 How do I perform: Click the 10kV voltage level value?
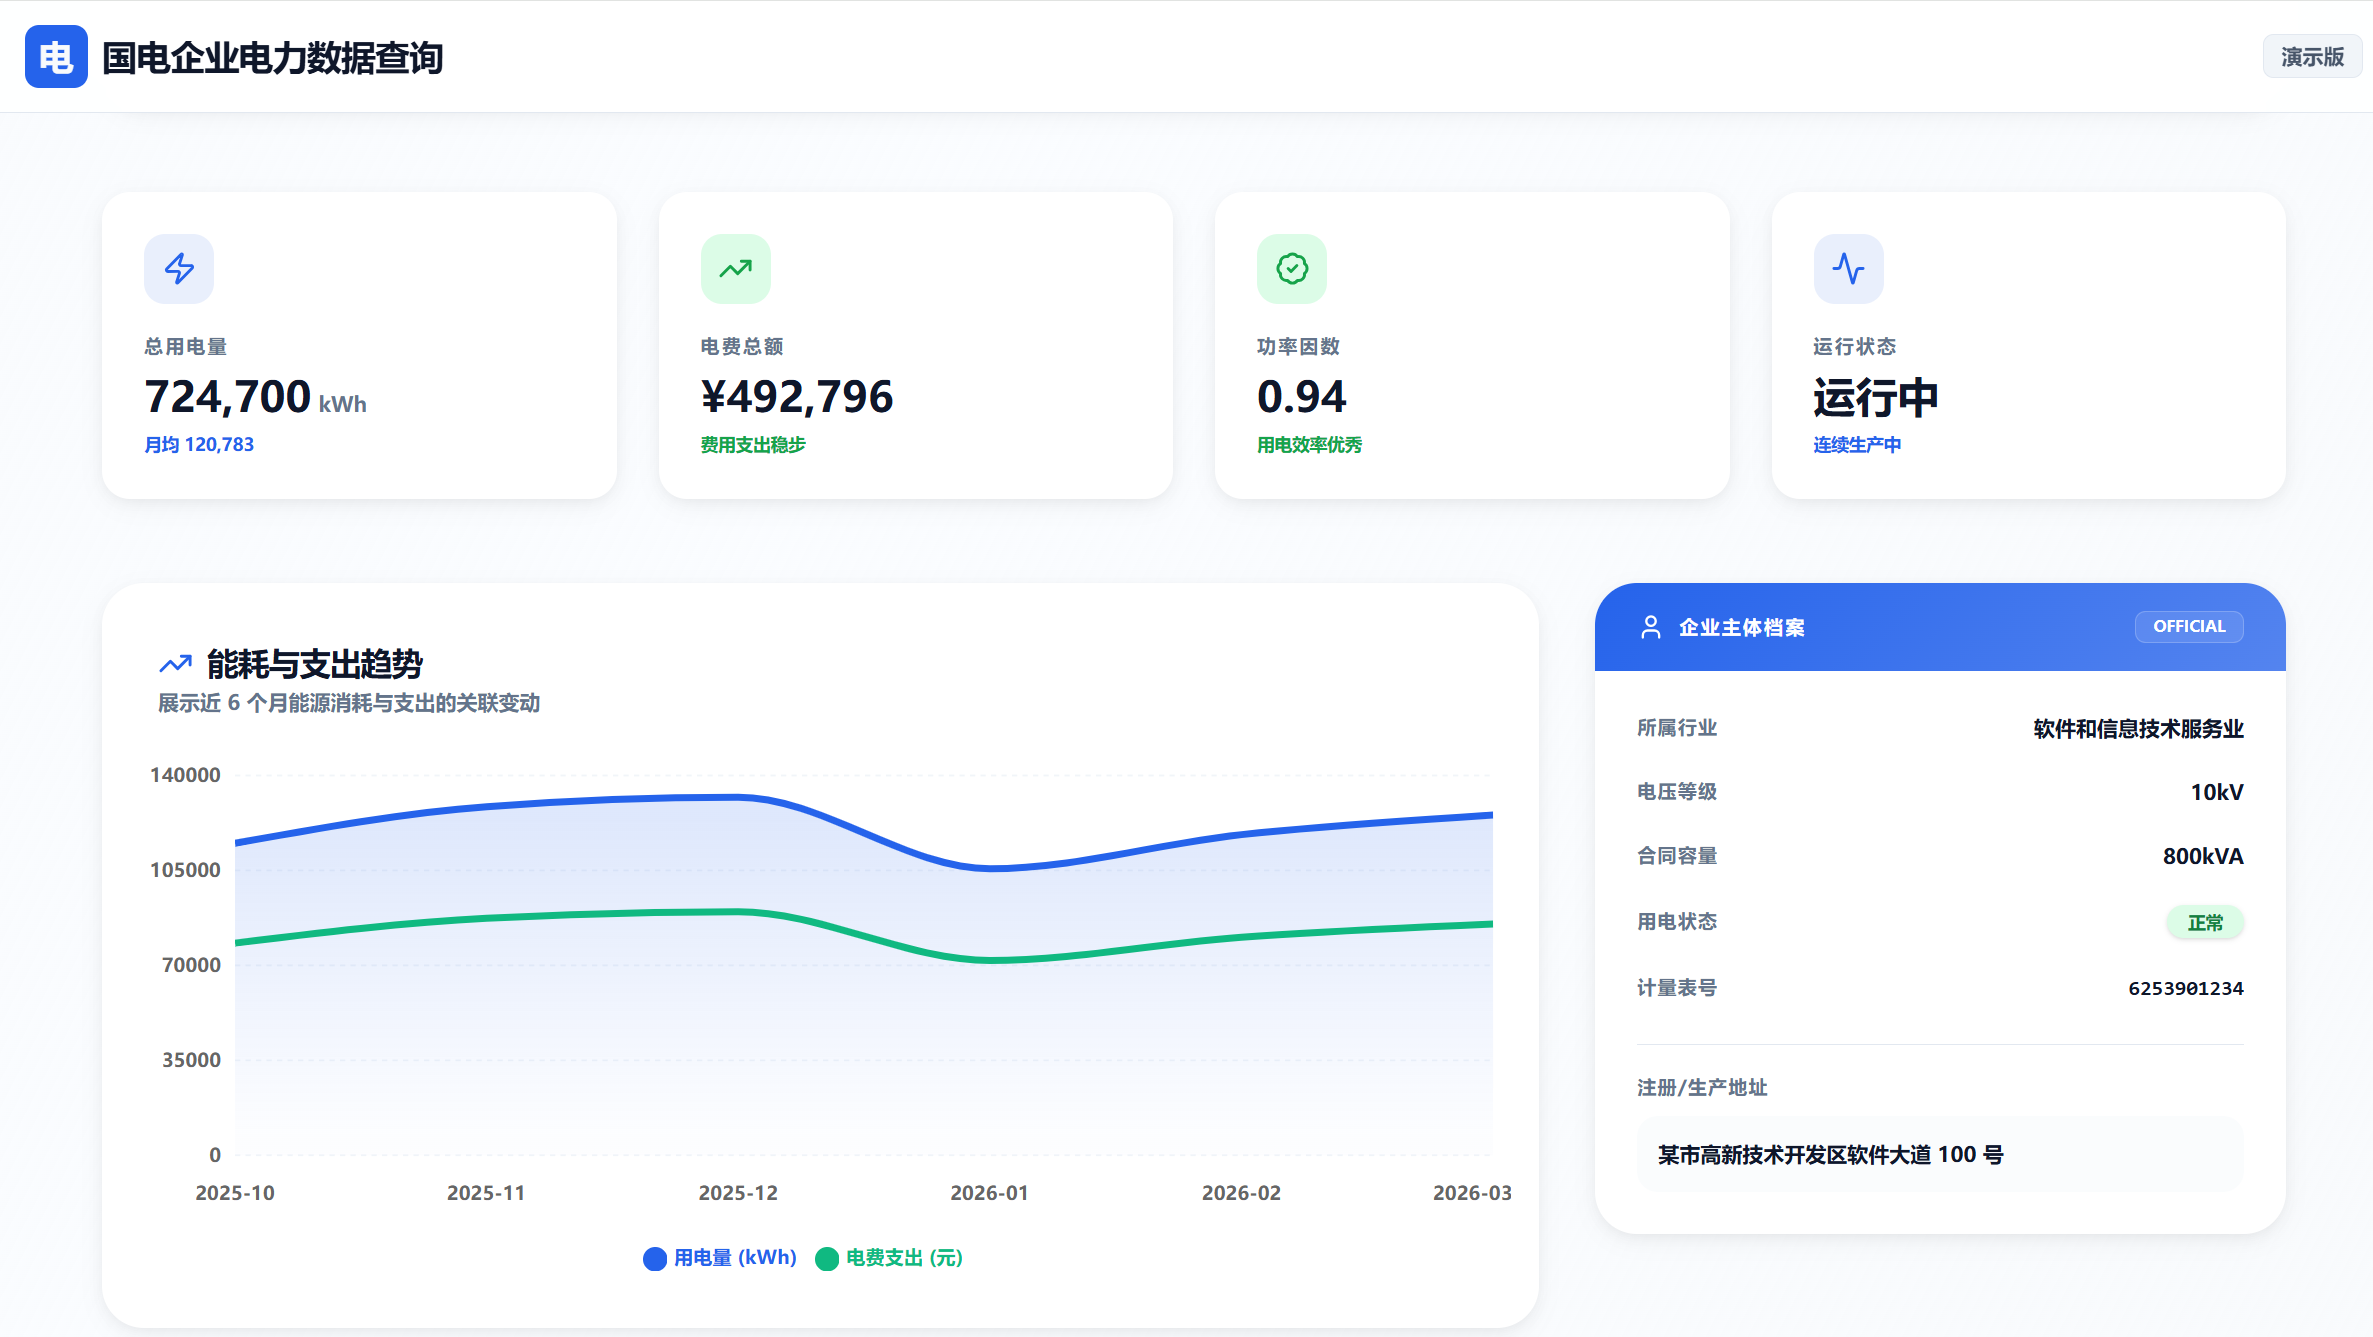[2217, 793]
